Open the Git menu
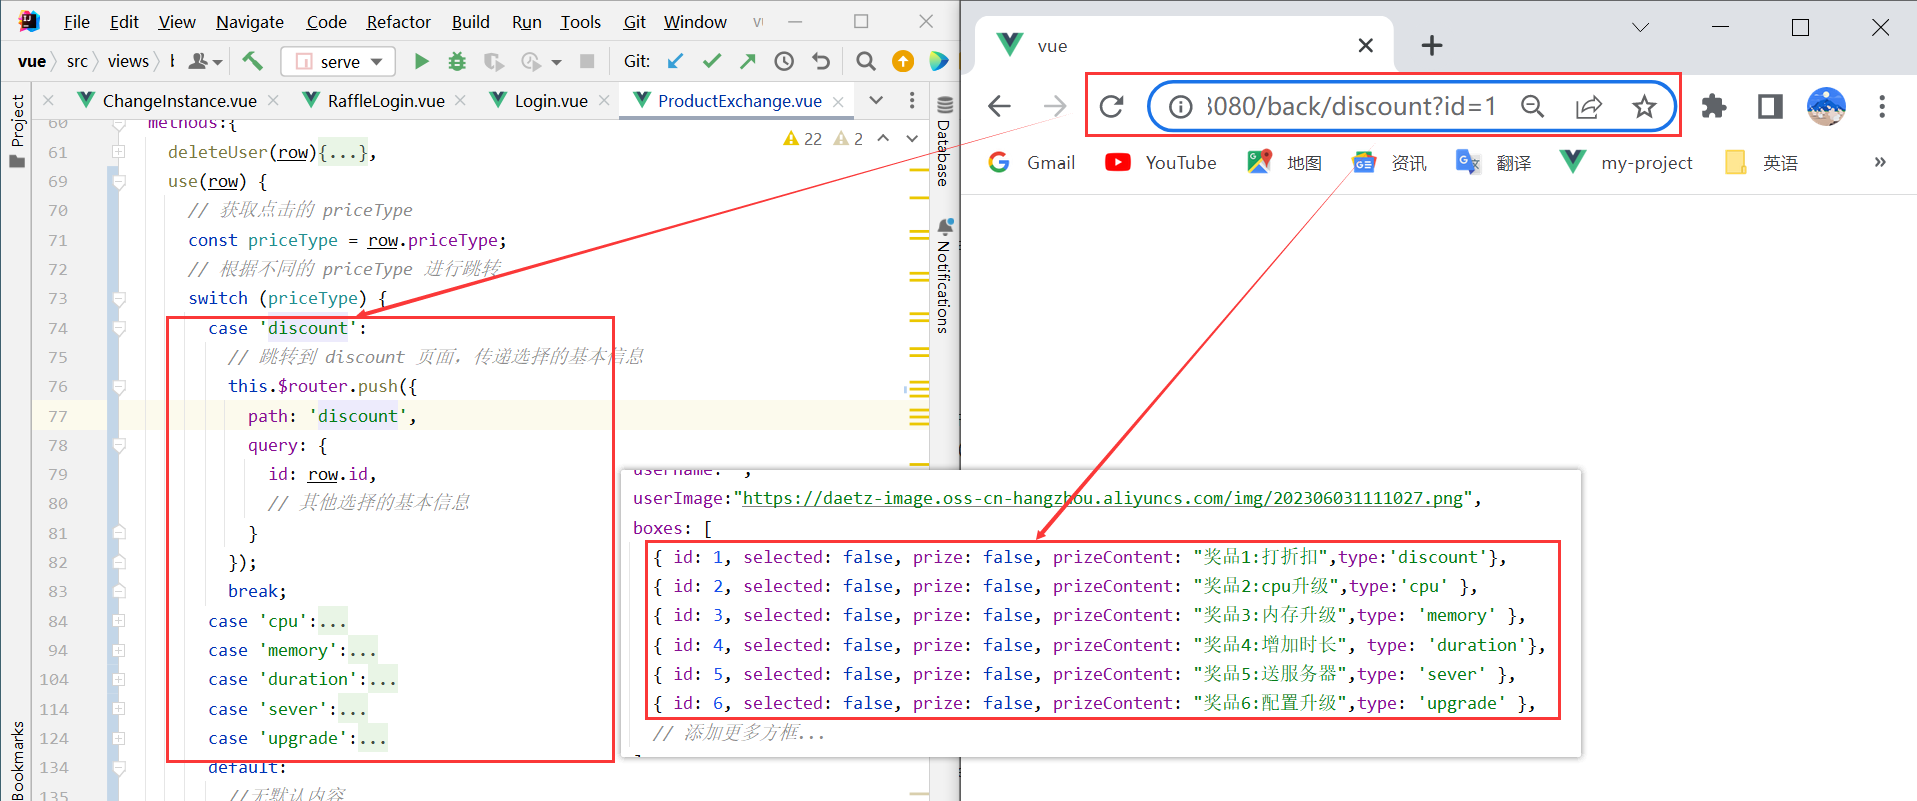Screen dimensions: 1917x801 coord(634,22)
